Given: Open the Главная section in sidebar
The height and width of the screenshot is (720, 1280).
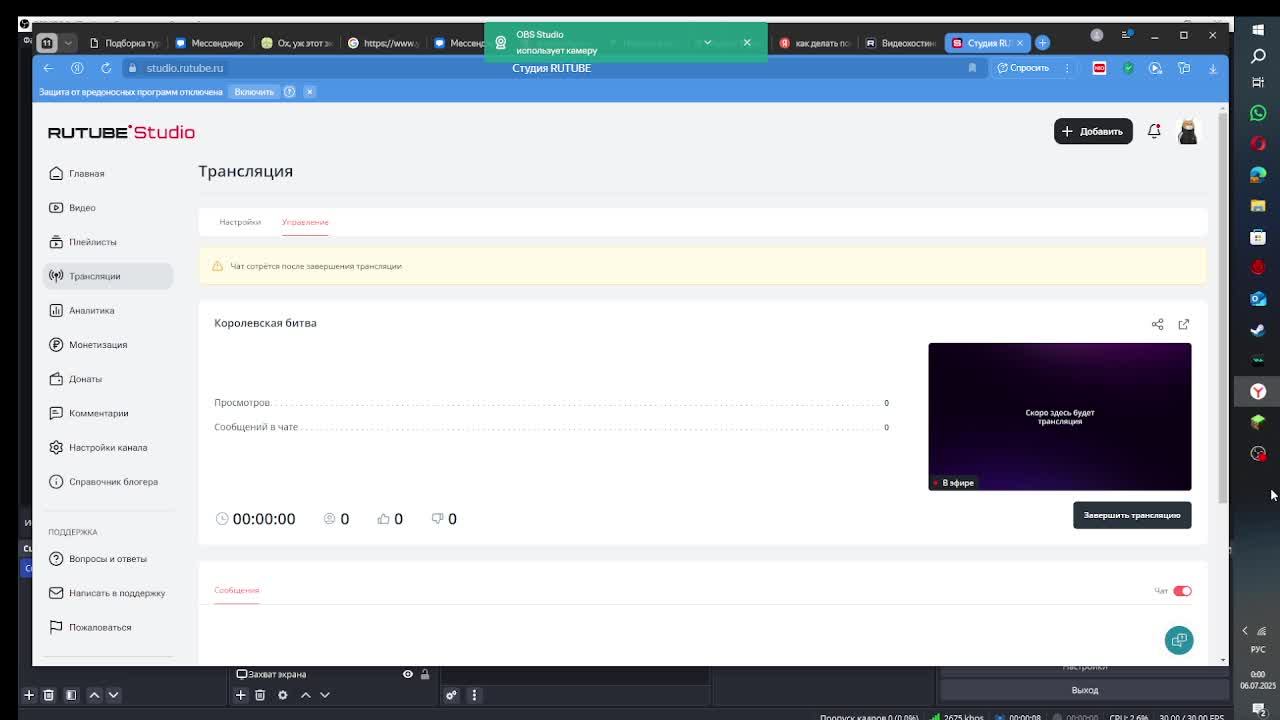Looking at the screenshot, I should coord(108,173).
